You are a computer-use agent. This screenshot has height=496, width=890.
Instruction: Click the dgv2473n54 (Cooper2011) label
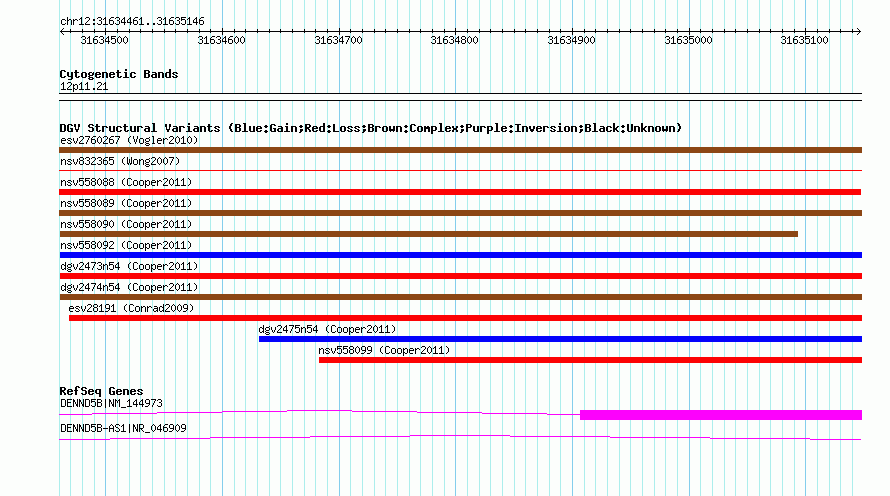click(x=129, y=266)
